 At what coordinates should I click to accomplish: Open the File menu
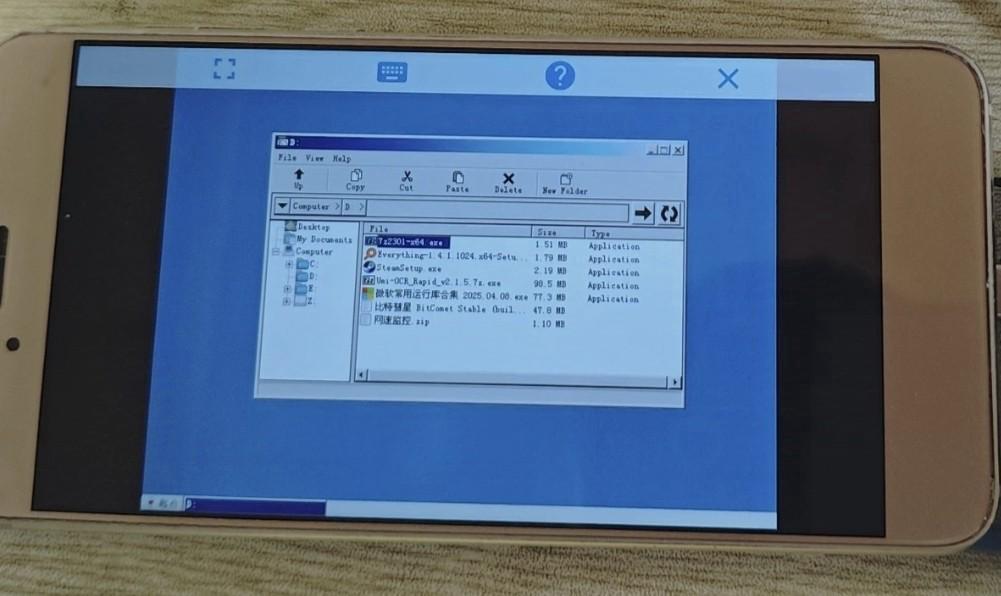(286, 159)
